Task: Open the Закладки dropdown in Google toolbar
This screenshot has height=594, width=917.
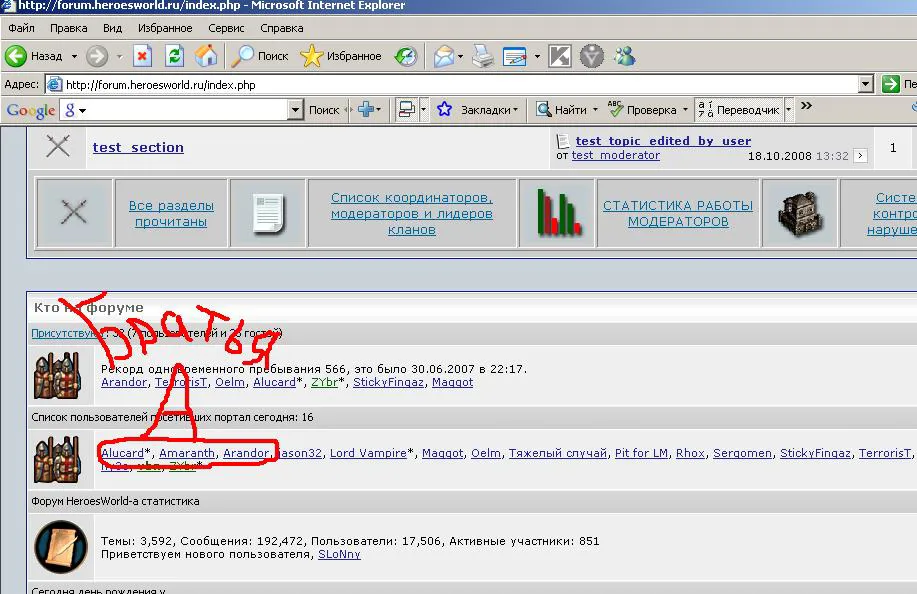Action: (x=489, y=109)
